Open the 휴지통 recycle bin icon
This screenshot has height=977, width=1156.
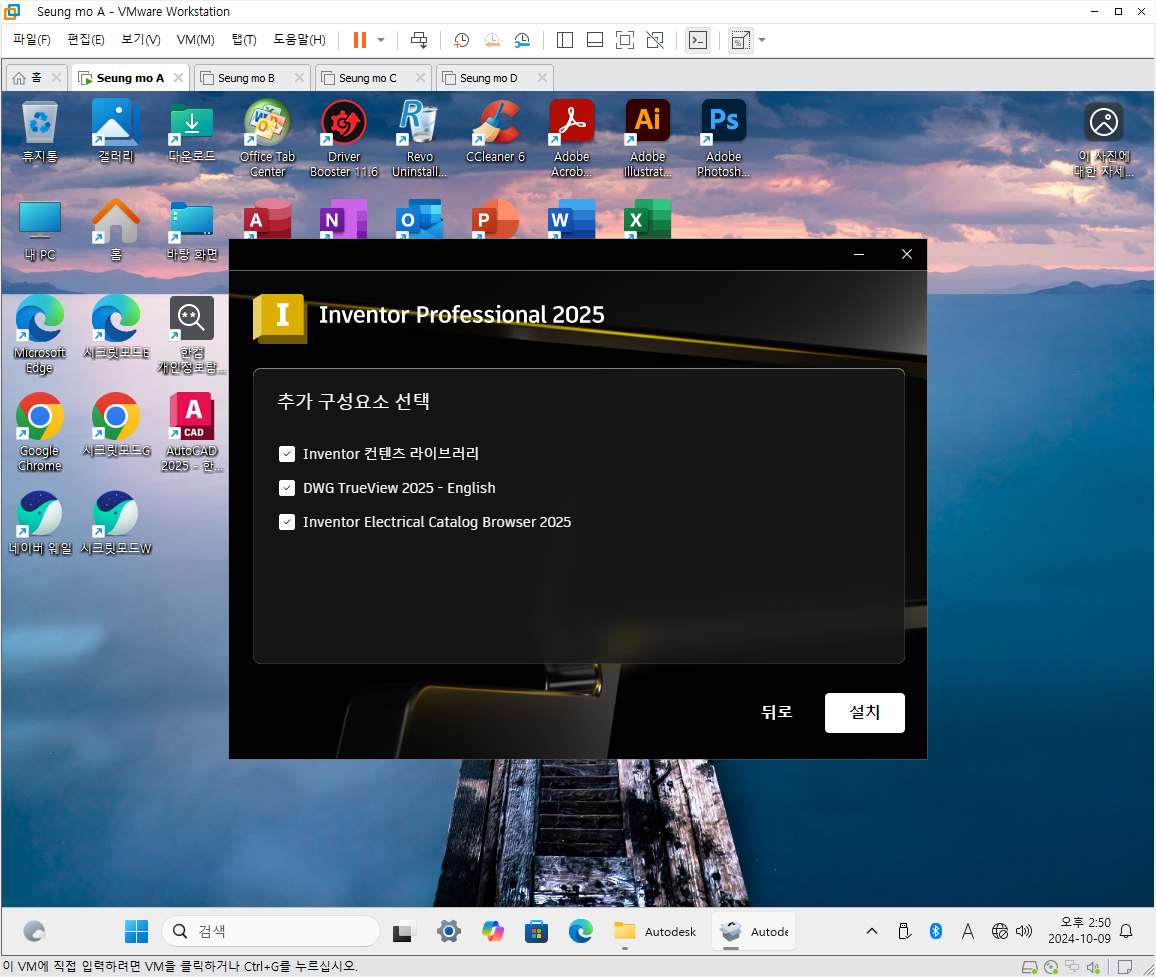tap(40, 132)
